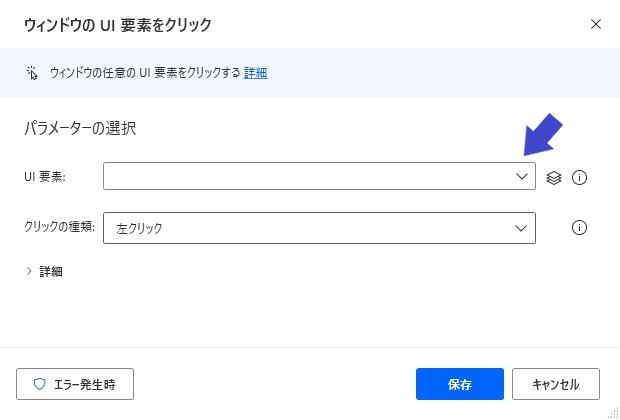Click inside the empty UI 要素 field
Viewport: 620px width, 420px height.
click(x=308, y=176)
